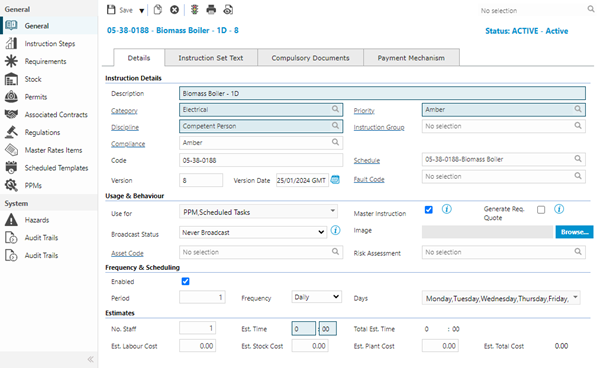Viewport: 600px width, 368px height.
Task: Click the Browse... image button
Action: pos(574,232)
